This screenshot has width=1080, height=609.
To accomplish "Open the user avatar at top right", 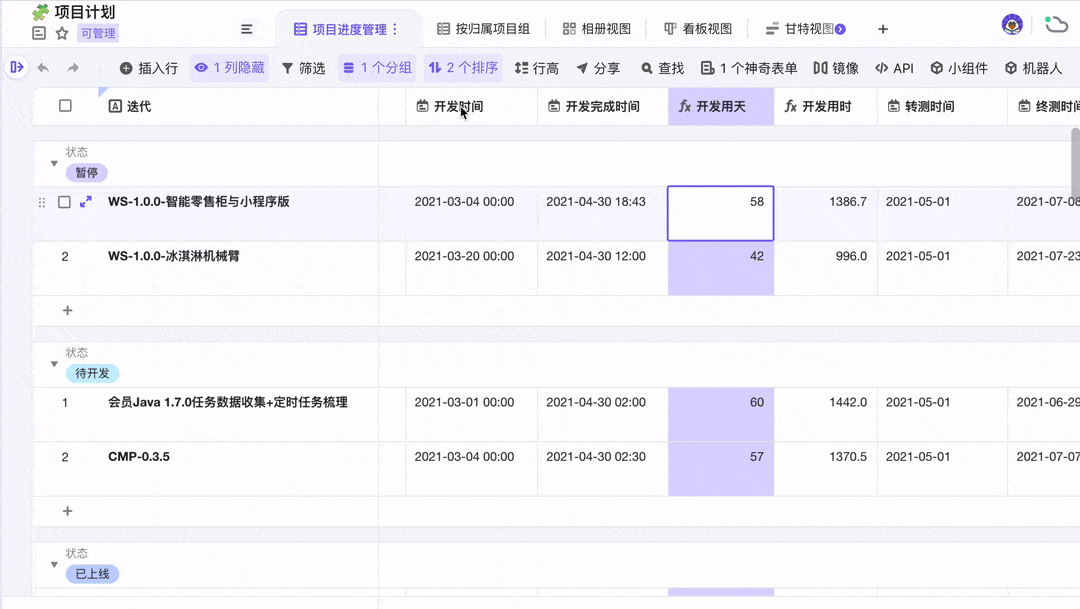I will [1012, 25].
